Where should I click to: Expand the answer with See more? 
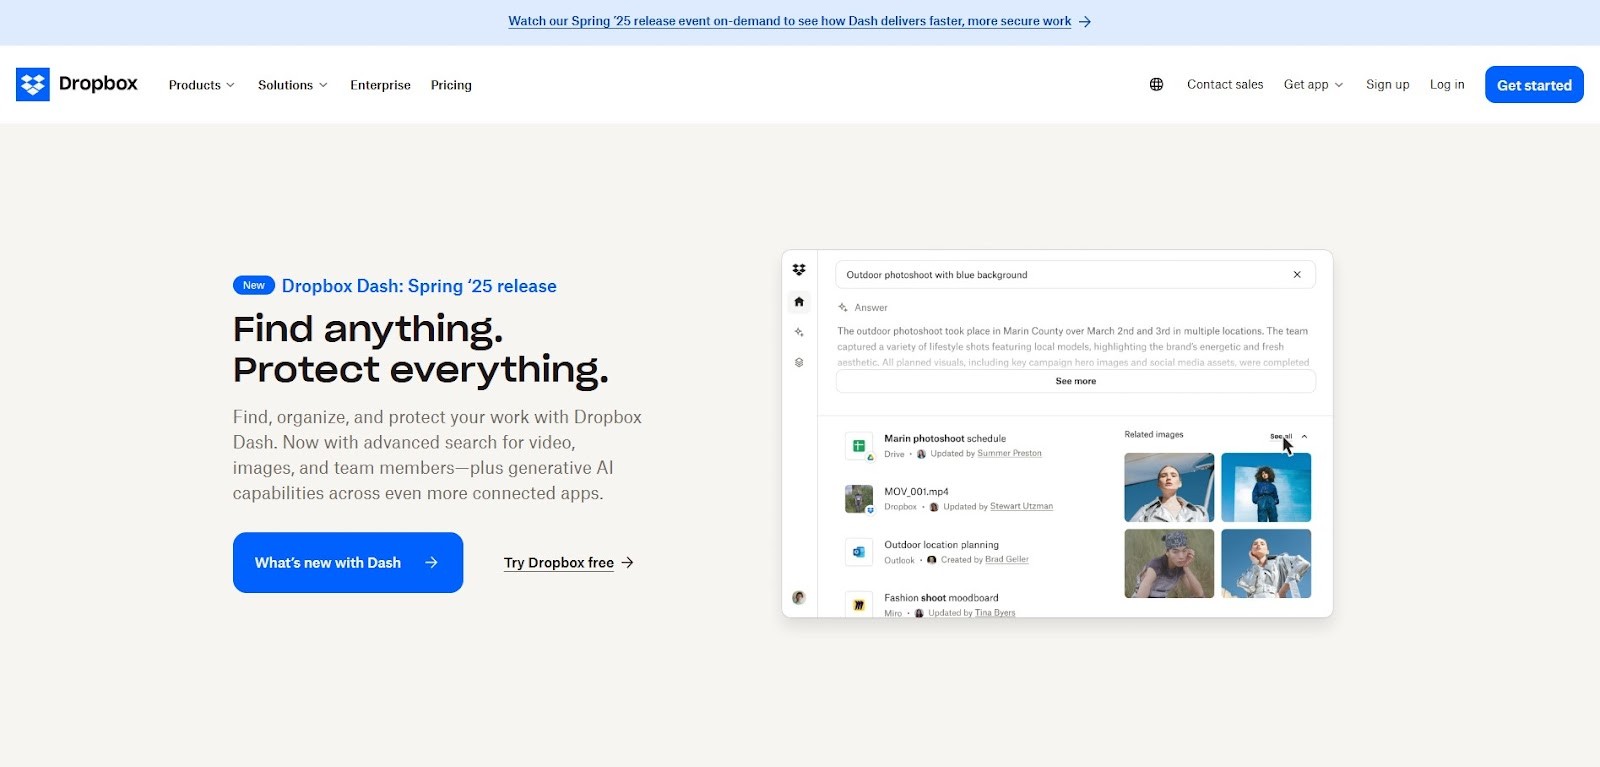(x=1076, y=381)
